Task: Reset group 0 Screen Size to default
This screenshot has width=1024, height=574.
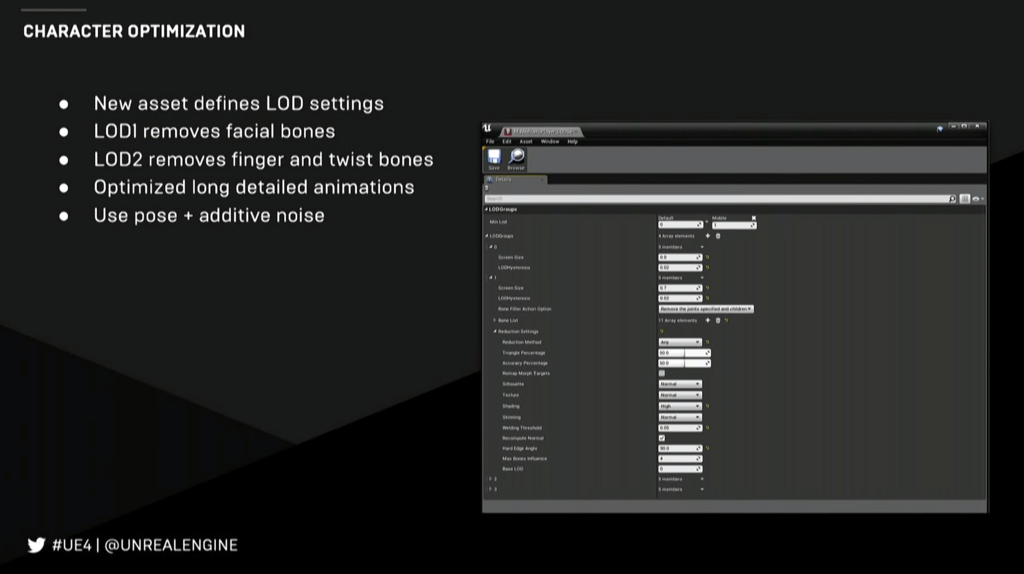Action: [x=707, y=257]
